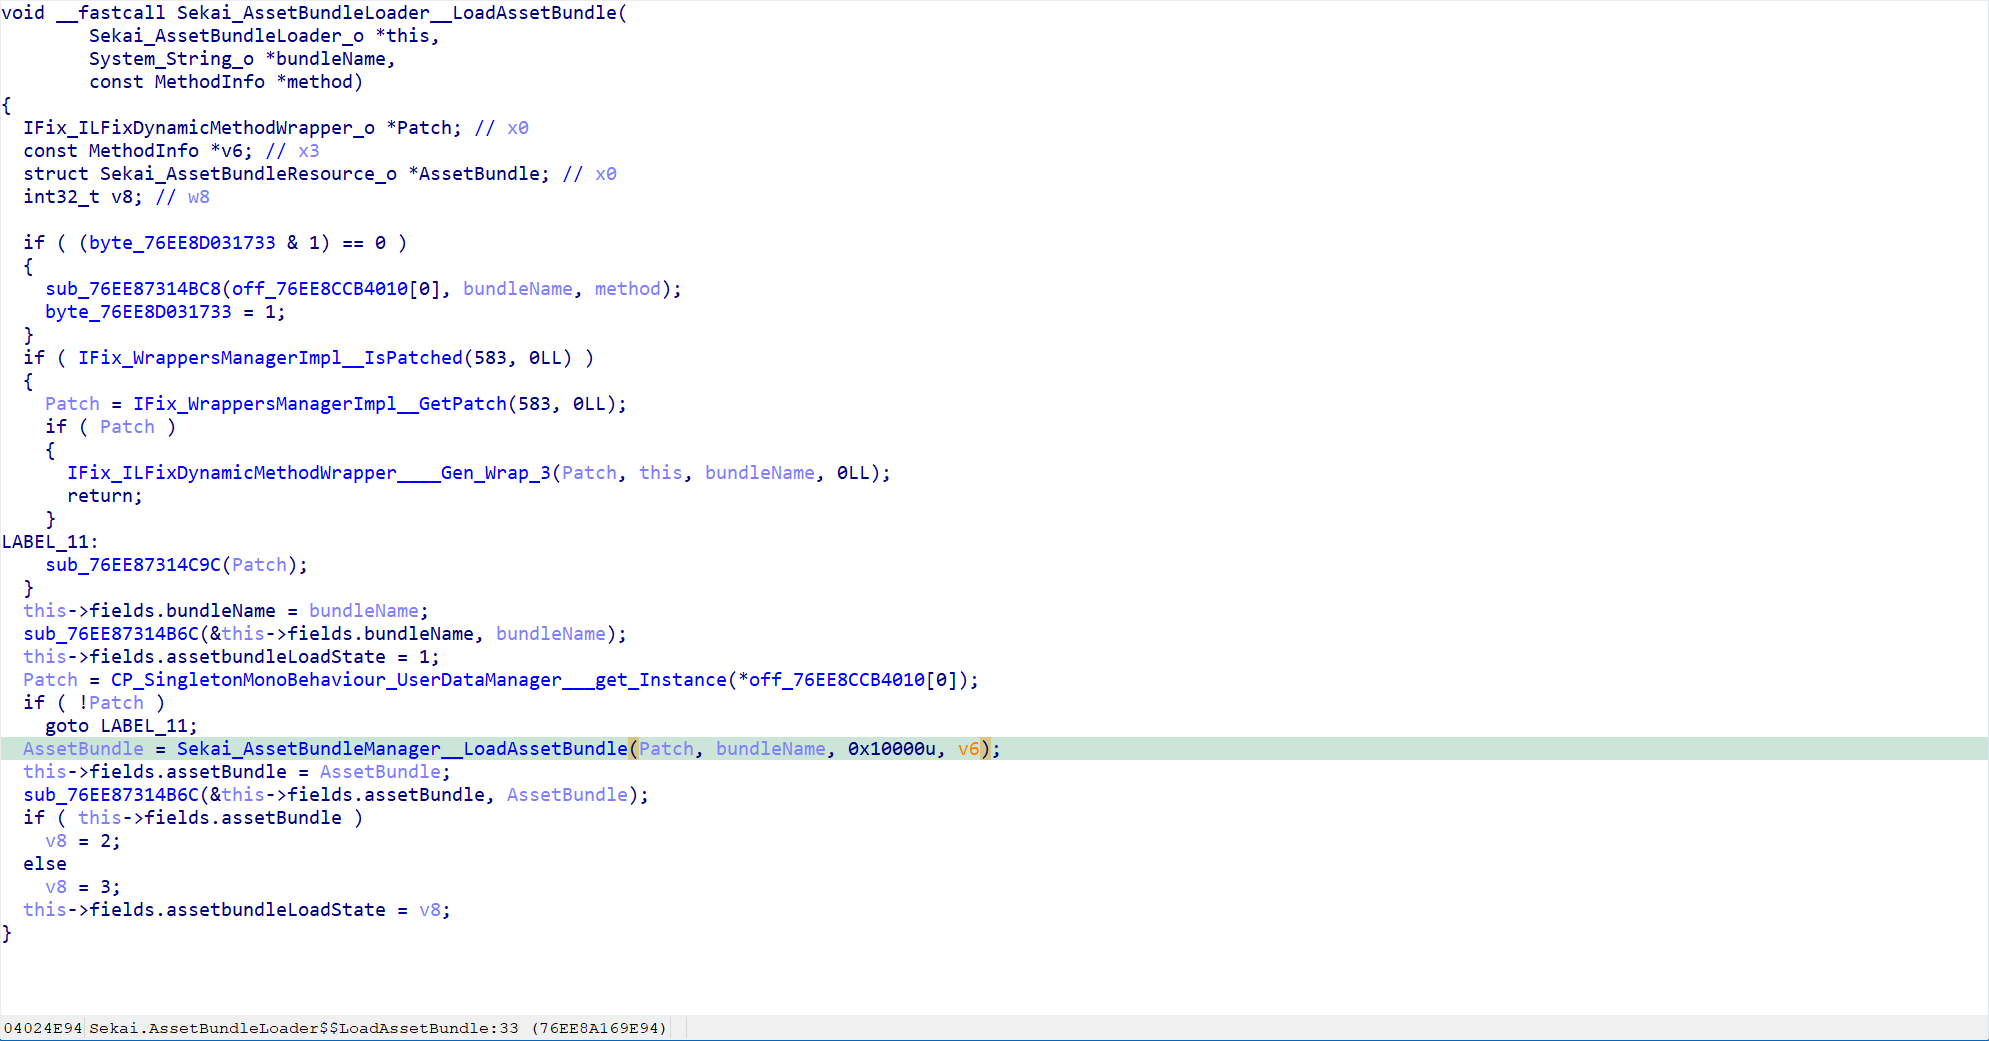Click 'this->fields.bundleName = bundleName;' line

click(226, 611)
